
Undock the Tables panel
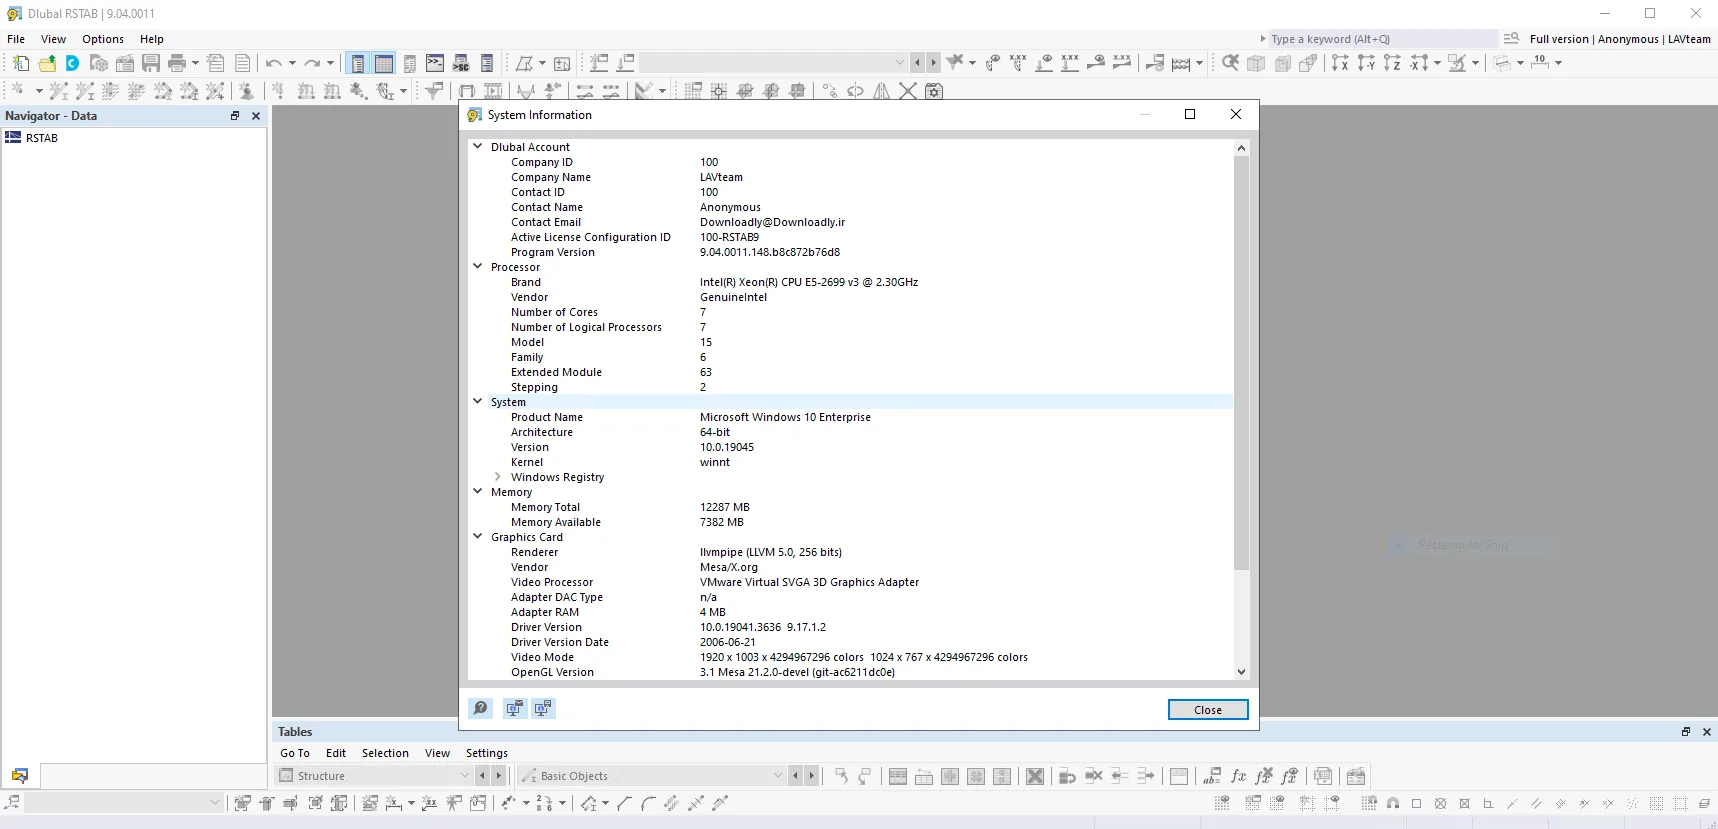pyautogui.click(x=1686, y=732)
